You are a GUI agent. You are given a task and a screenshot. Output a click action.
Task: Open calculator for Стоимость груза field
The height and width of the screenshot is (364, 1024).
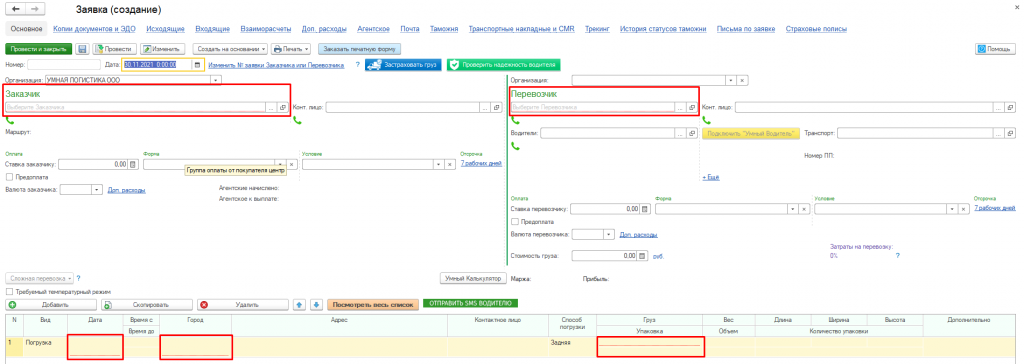[x=642, y=256]
